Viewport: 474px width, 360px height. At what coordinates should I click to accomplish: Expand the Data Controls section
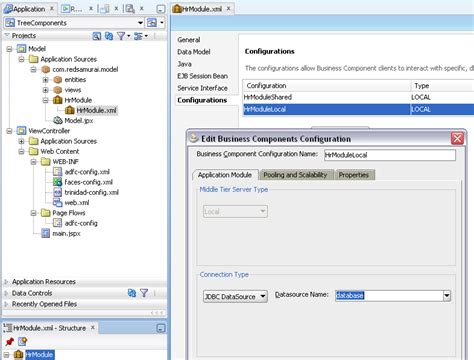click(x=6, y=293)
